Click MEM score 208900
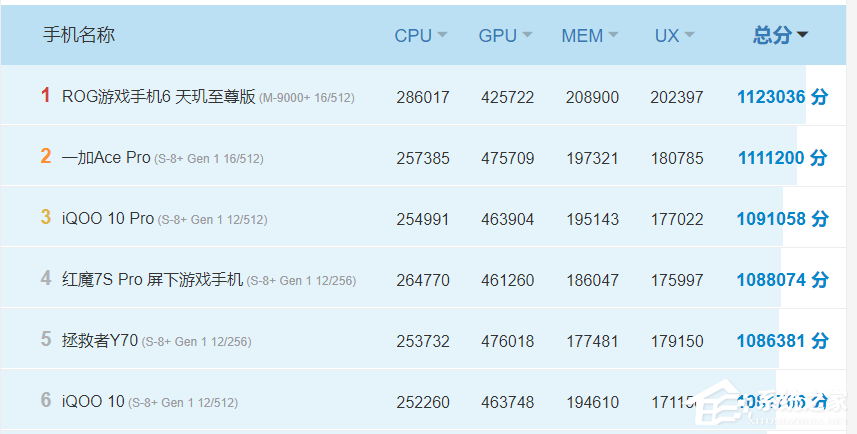The image size is (857, 434). pos(592,97)
